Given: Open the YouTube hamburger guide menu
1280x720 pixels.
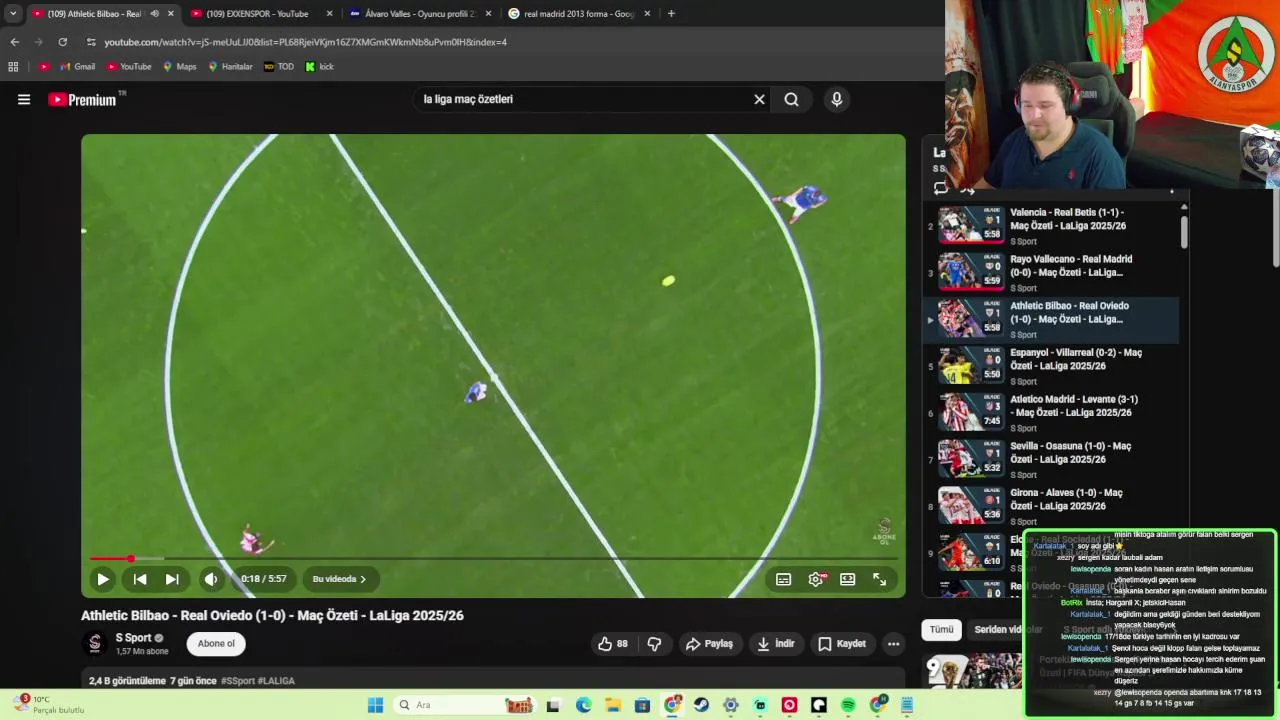Looking at the screenshot, I should (24, 99).
